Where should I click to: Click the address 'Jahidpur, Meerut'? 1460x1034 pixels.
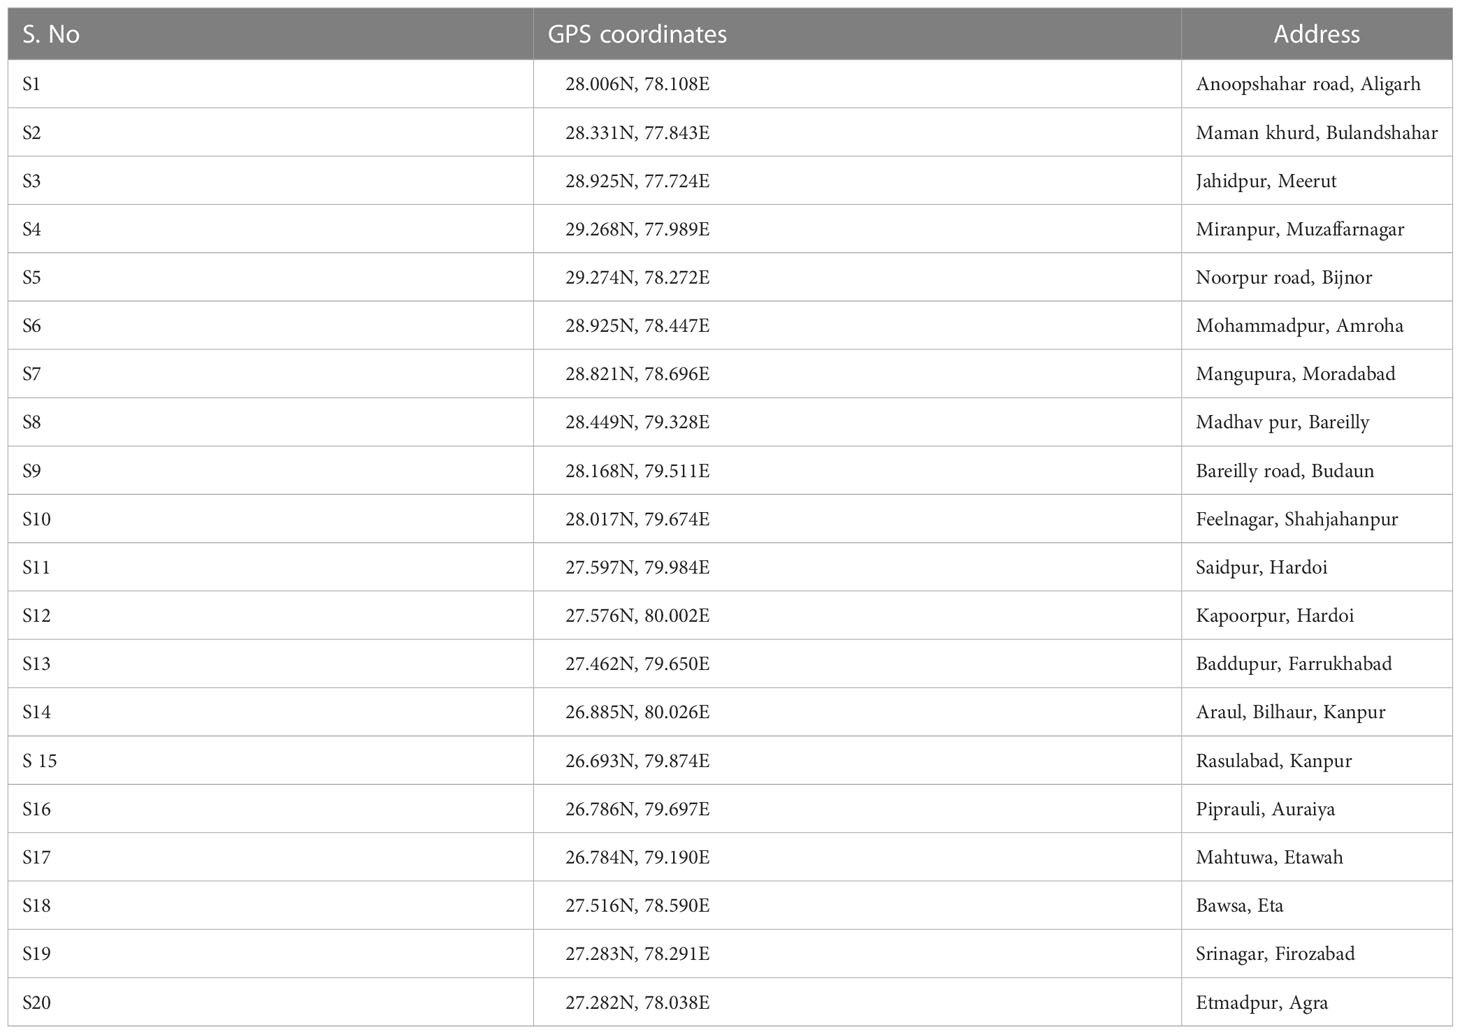1266,181
